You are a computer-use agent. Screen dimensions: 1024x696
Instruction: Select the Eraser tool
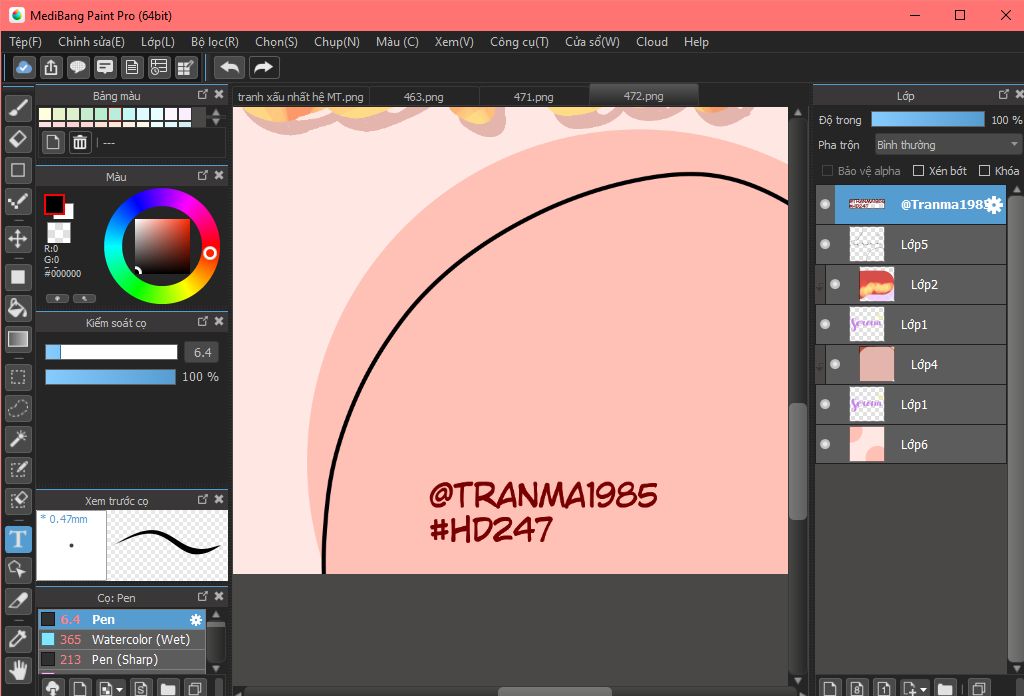pyautogui.click(x=18, y=138)
